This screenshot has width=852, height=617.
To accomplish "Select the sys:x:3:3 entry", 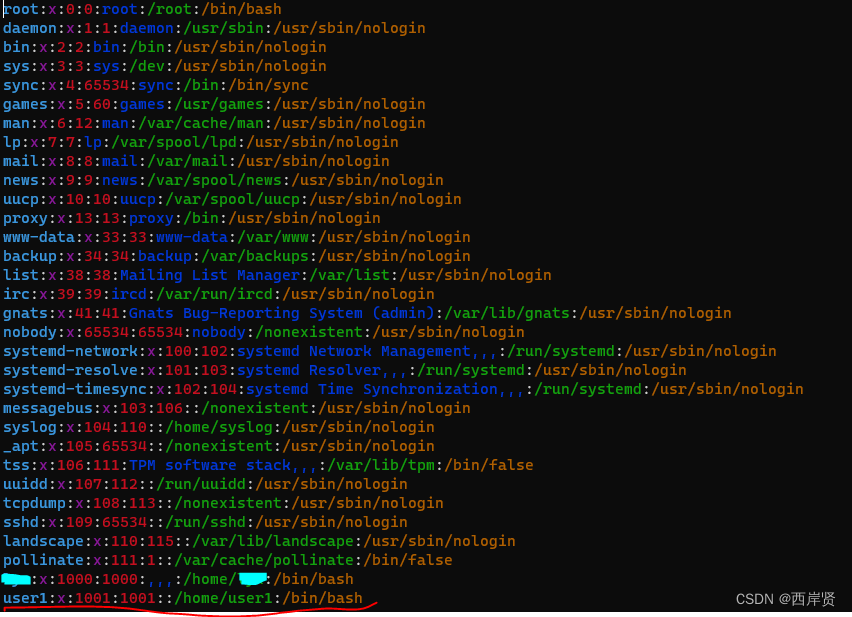I will point(165,66).
